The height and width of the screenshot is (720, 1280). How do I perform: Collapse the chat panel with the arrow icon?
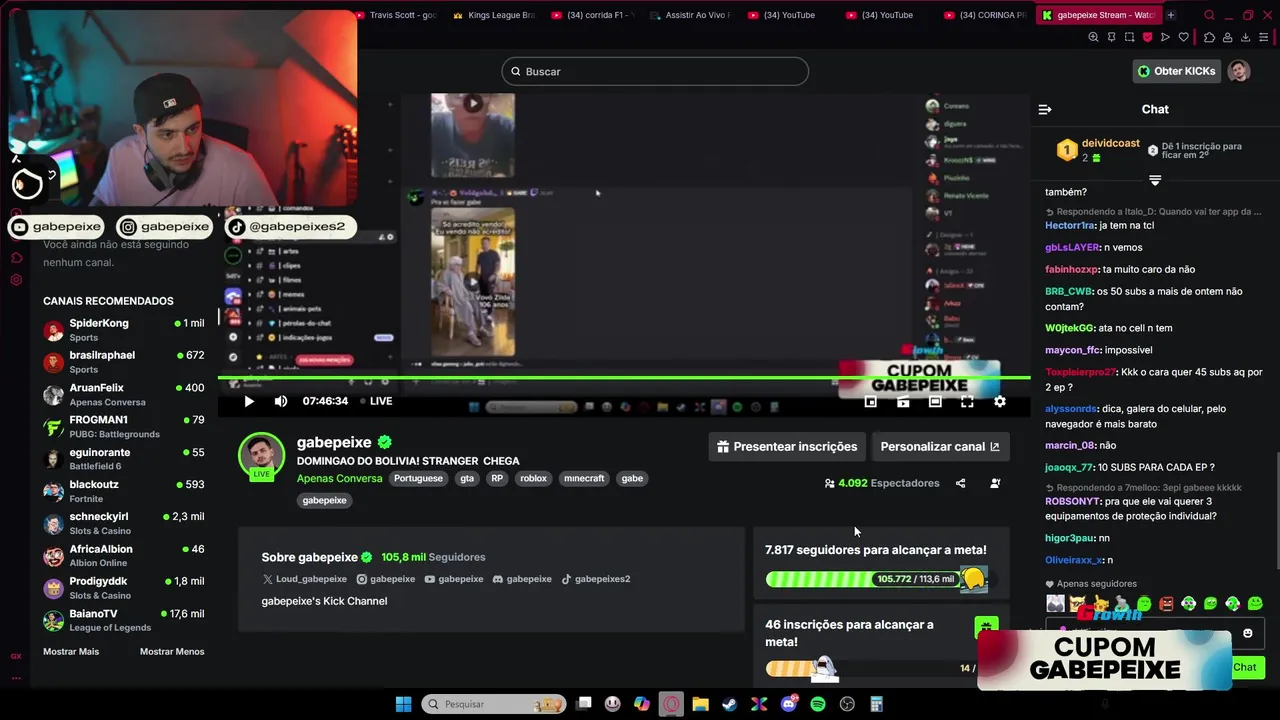[1045, 109]
